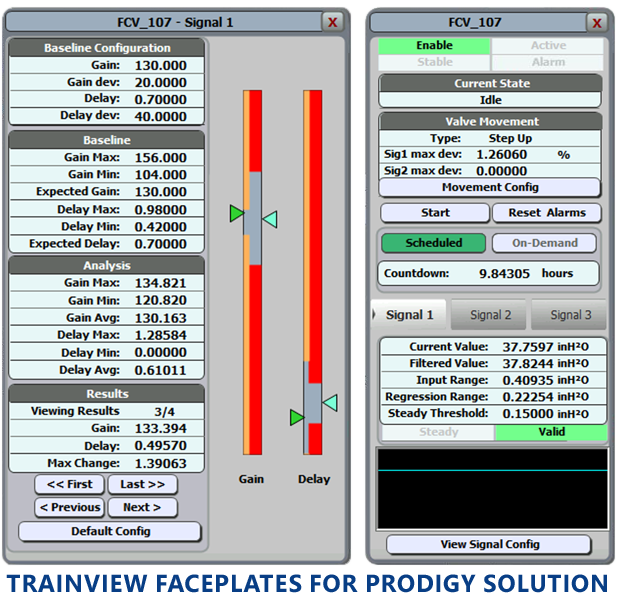Click cyan arrow marker on Delay bar
Image resolution: width=618 pixels, height=606 pixels.
tap(329, 402)
